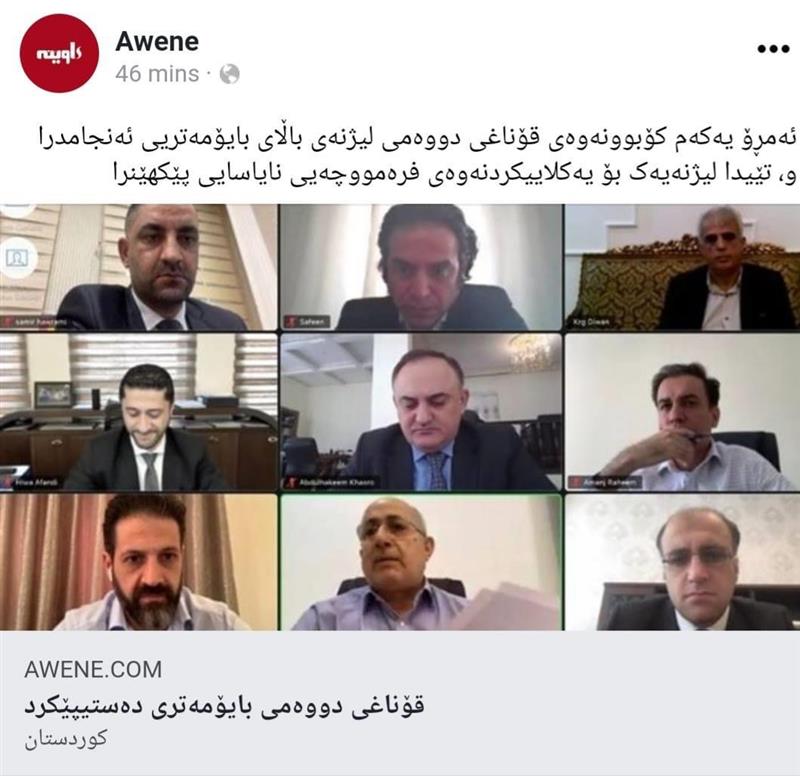Viewport: 800px width, 776px height.
Task: Click the Kurdistan category label under the headline
Action: pyautogui.click(x=66, y=739)
